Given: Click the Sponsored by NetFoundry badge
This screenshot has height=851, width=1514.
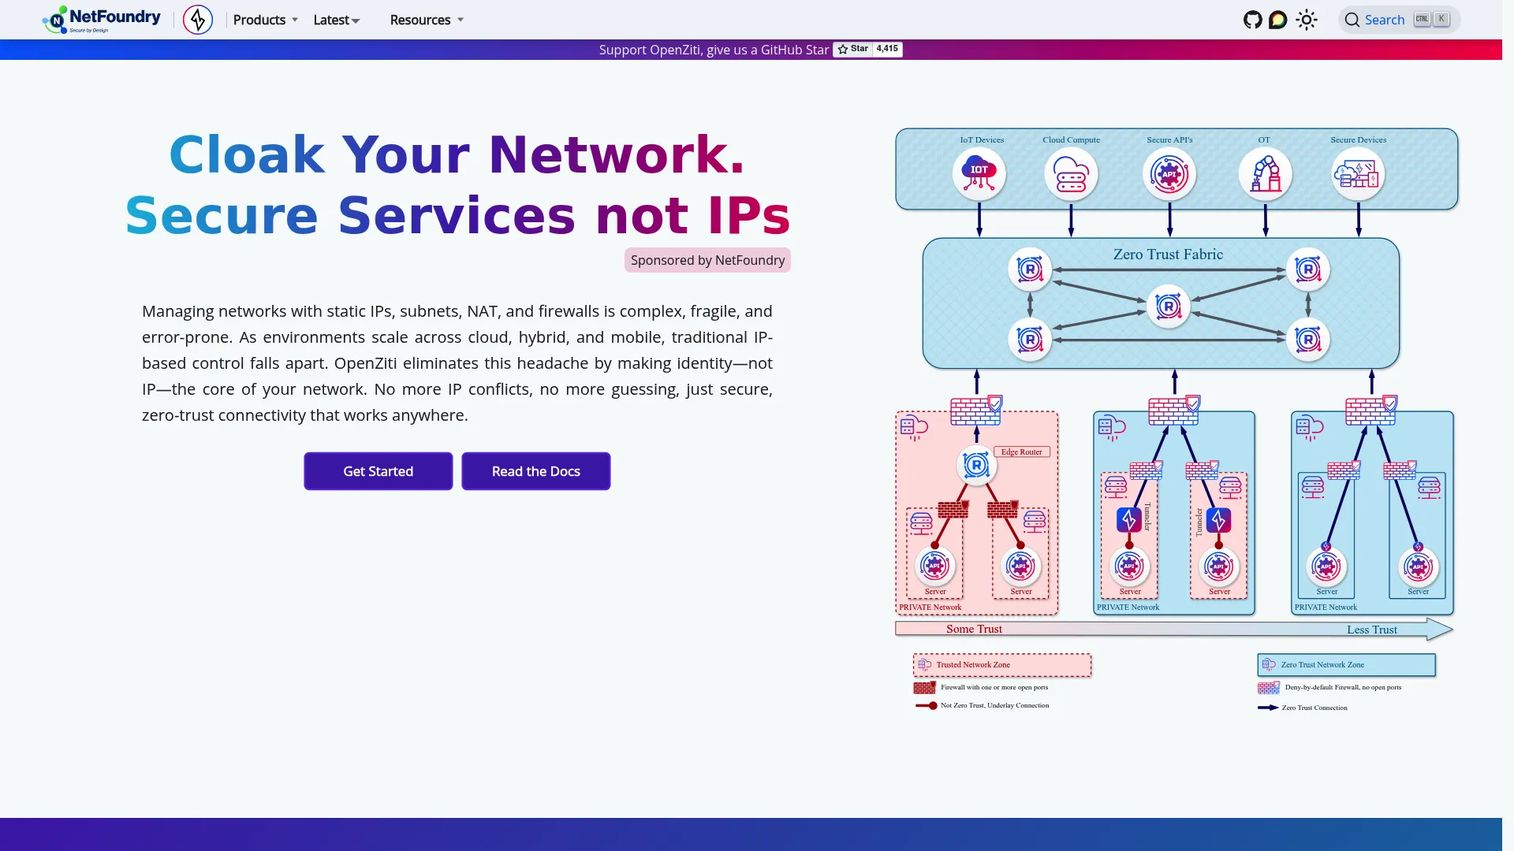Looking at the screenshot, I should 708,260.
